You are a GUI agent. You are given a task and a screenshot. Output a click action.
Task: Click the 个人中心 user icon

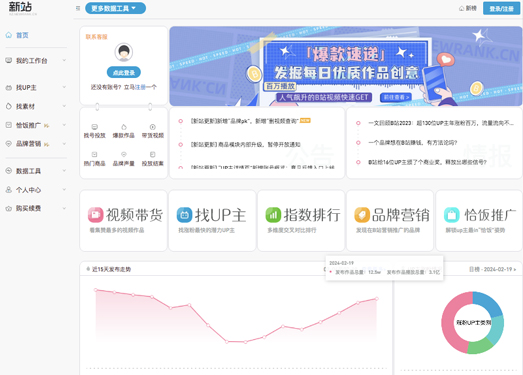click(9, 190)
